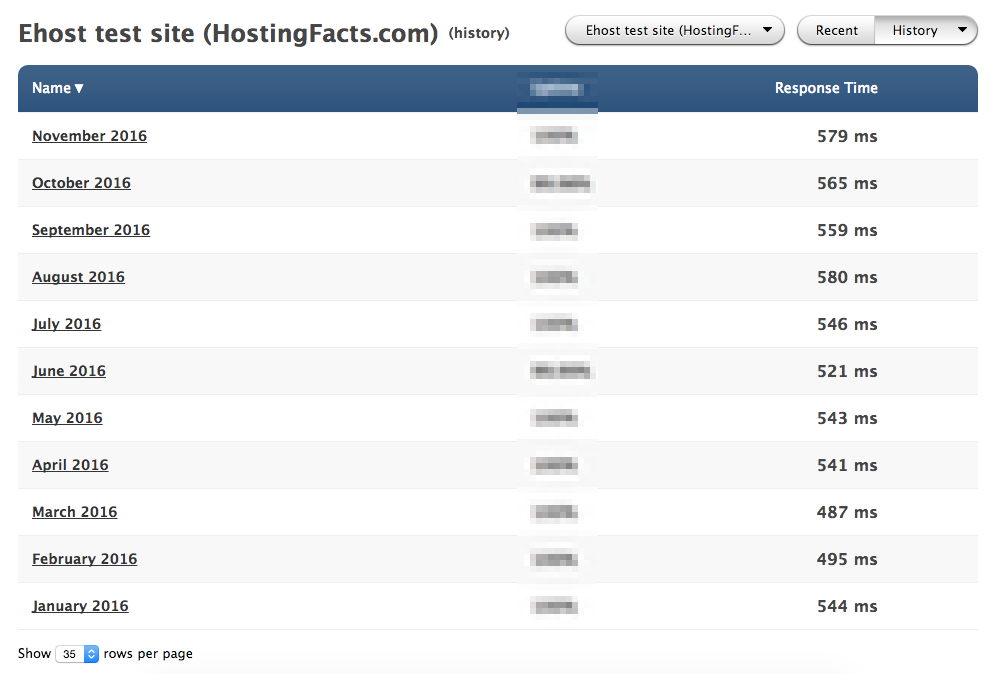Click the 544 ms response time value

(847, 606)
